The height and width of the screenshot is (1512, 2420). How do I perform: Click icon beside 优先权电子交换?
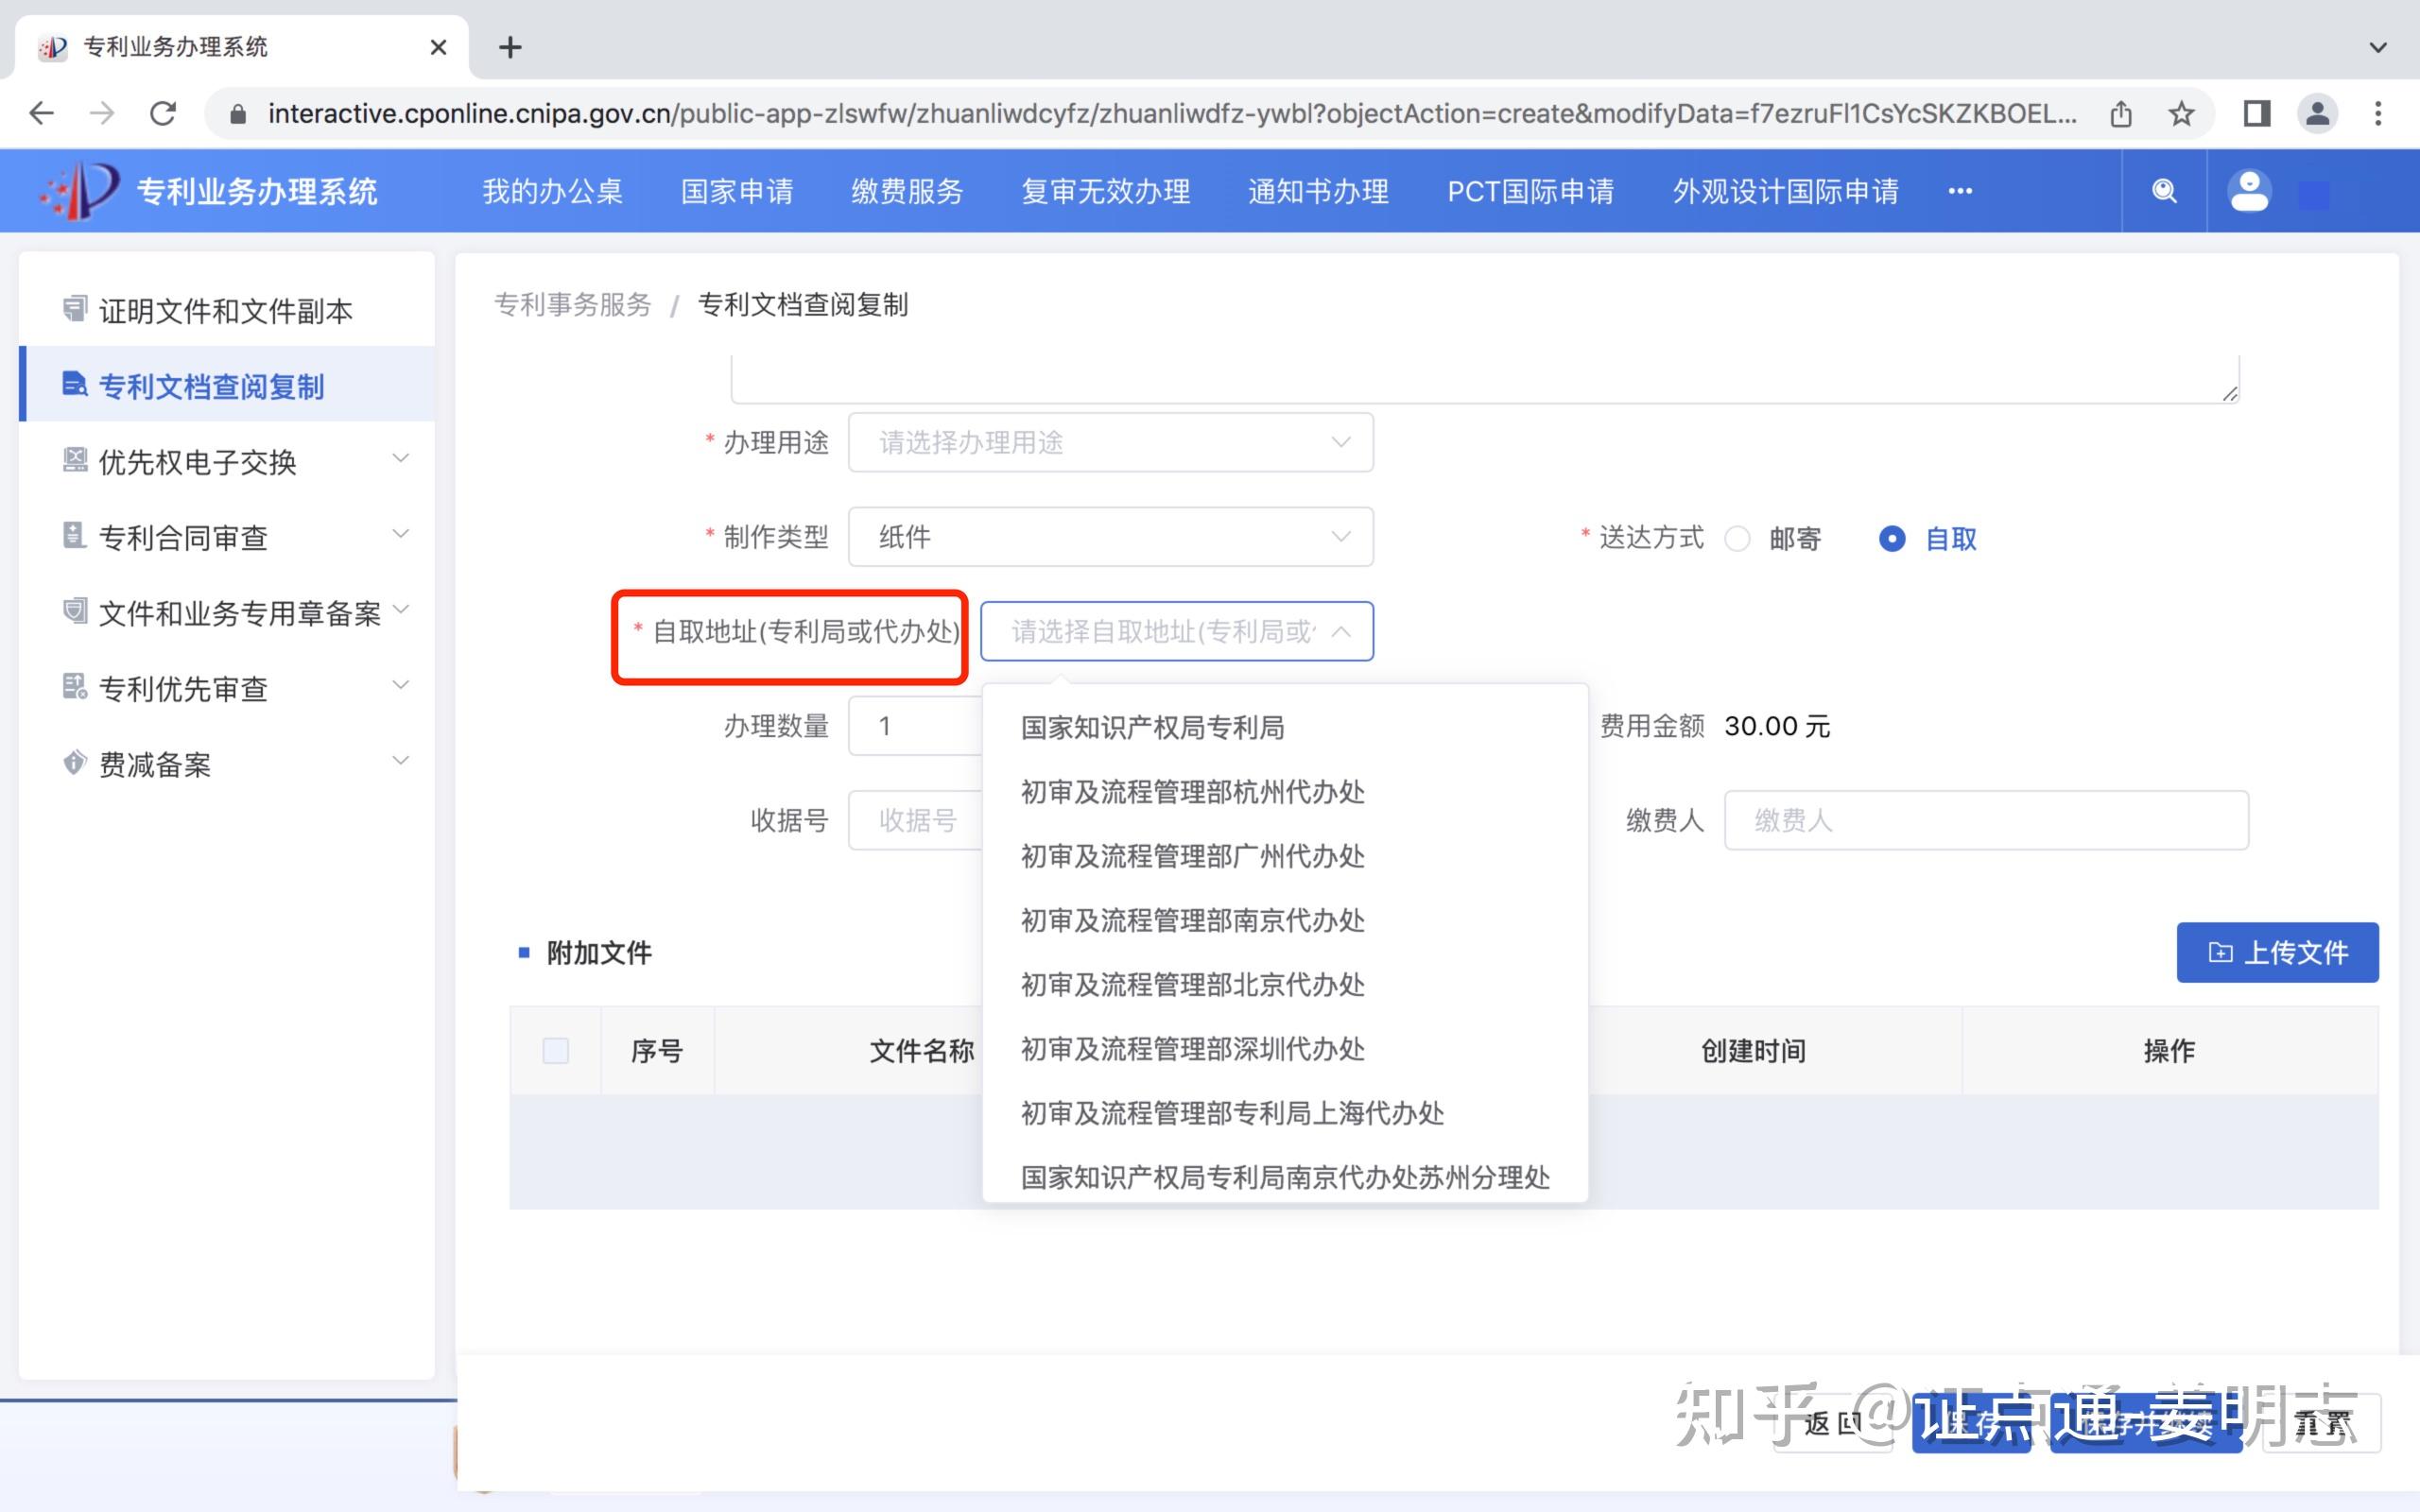[x=75, y=460]
